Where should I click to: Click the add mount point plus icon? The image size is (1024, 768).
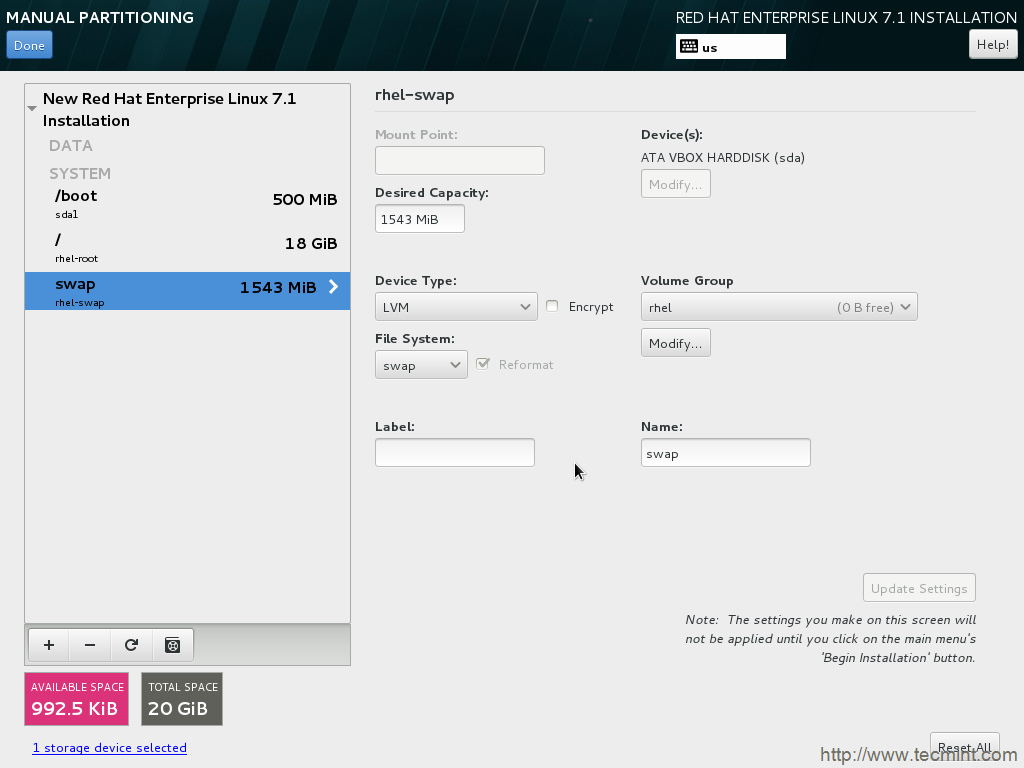point(49,645)
